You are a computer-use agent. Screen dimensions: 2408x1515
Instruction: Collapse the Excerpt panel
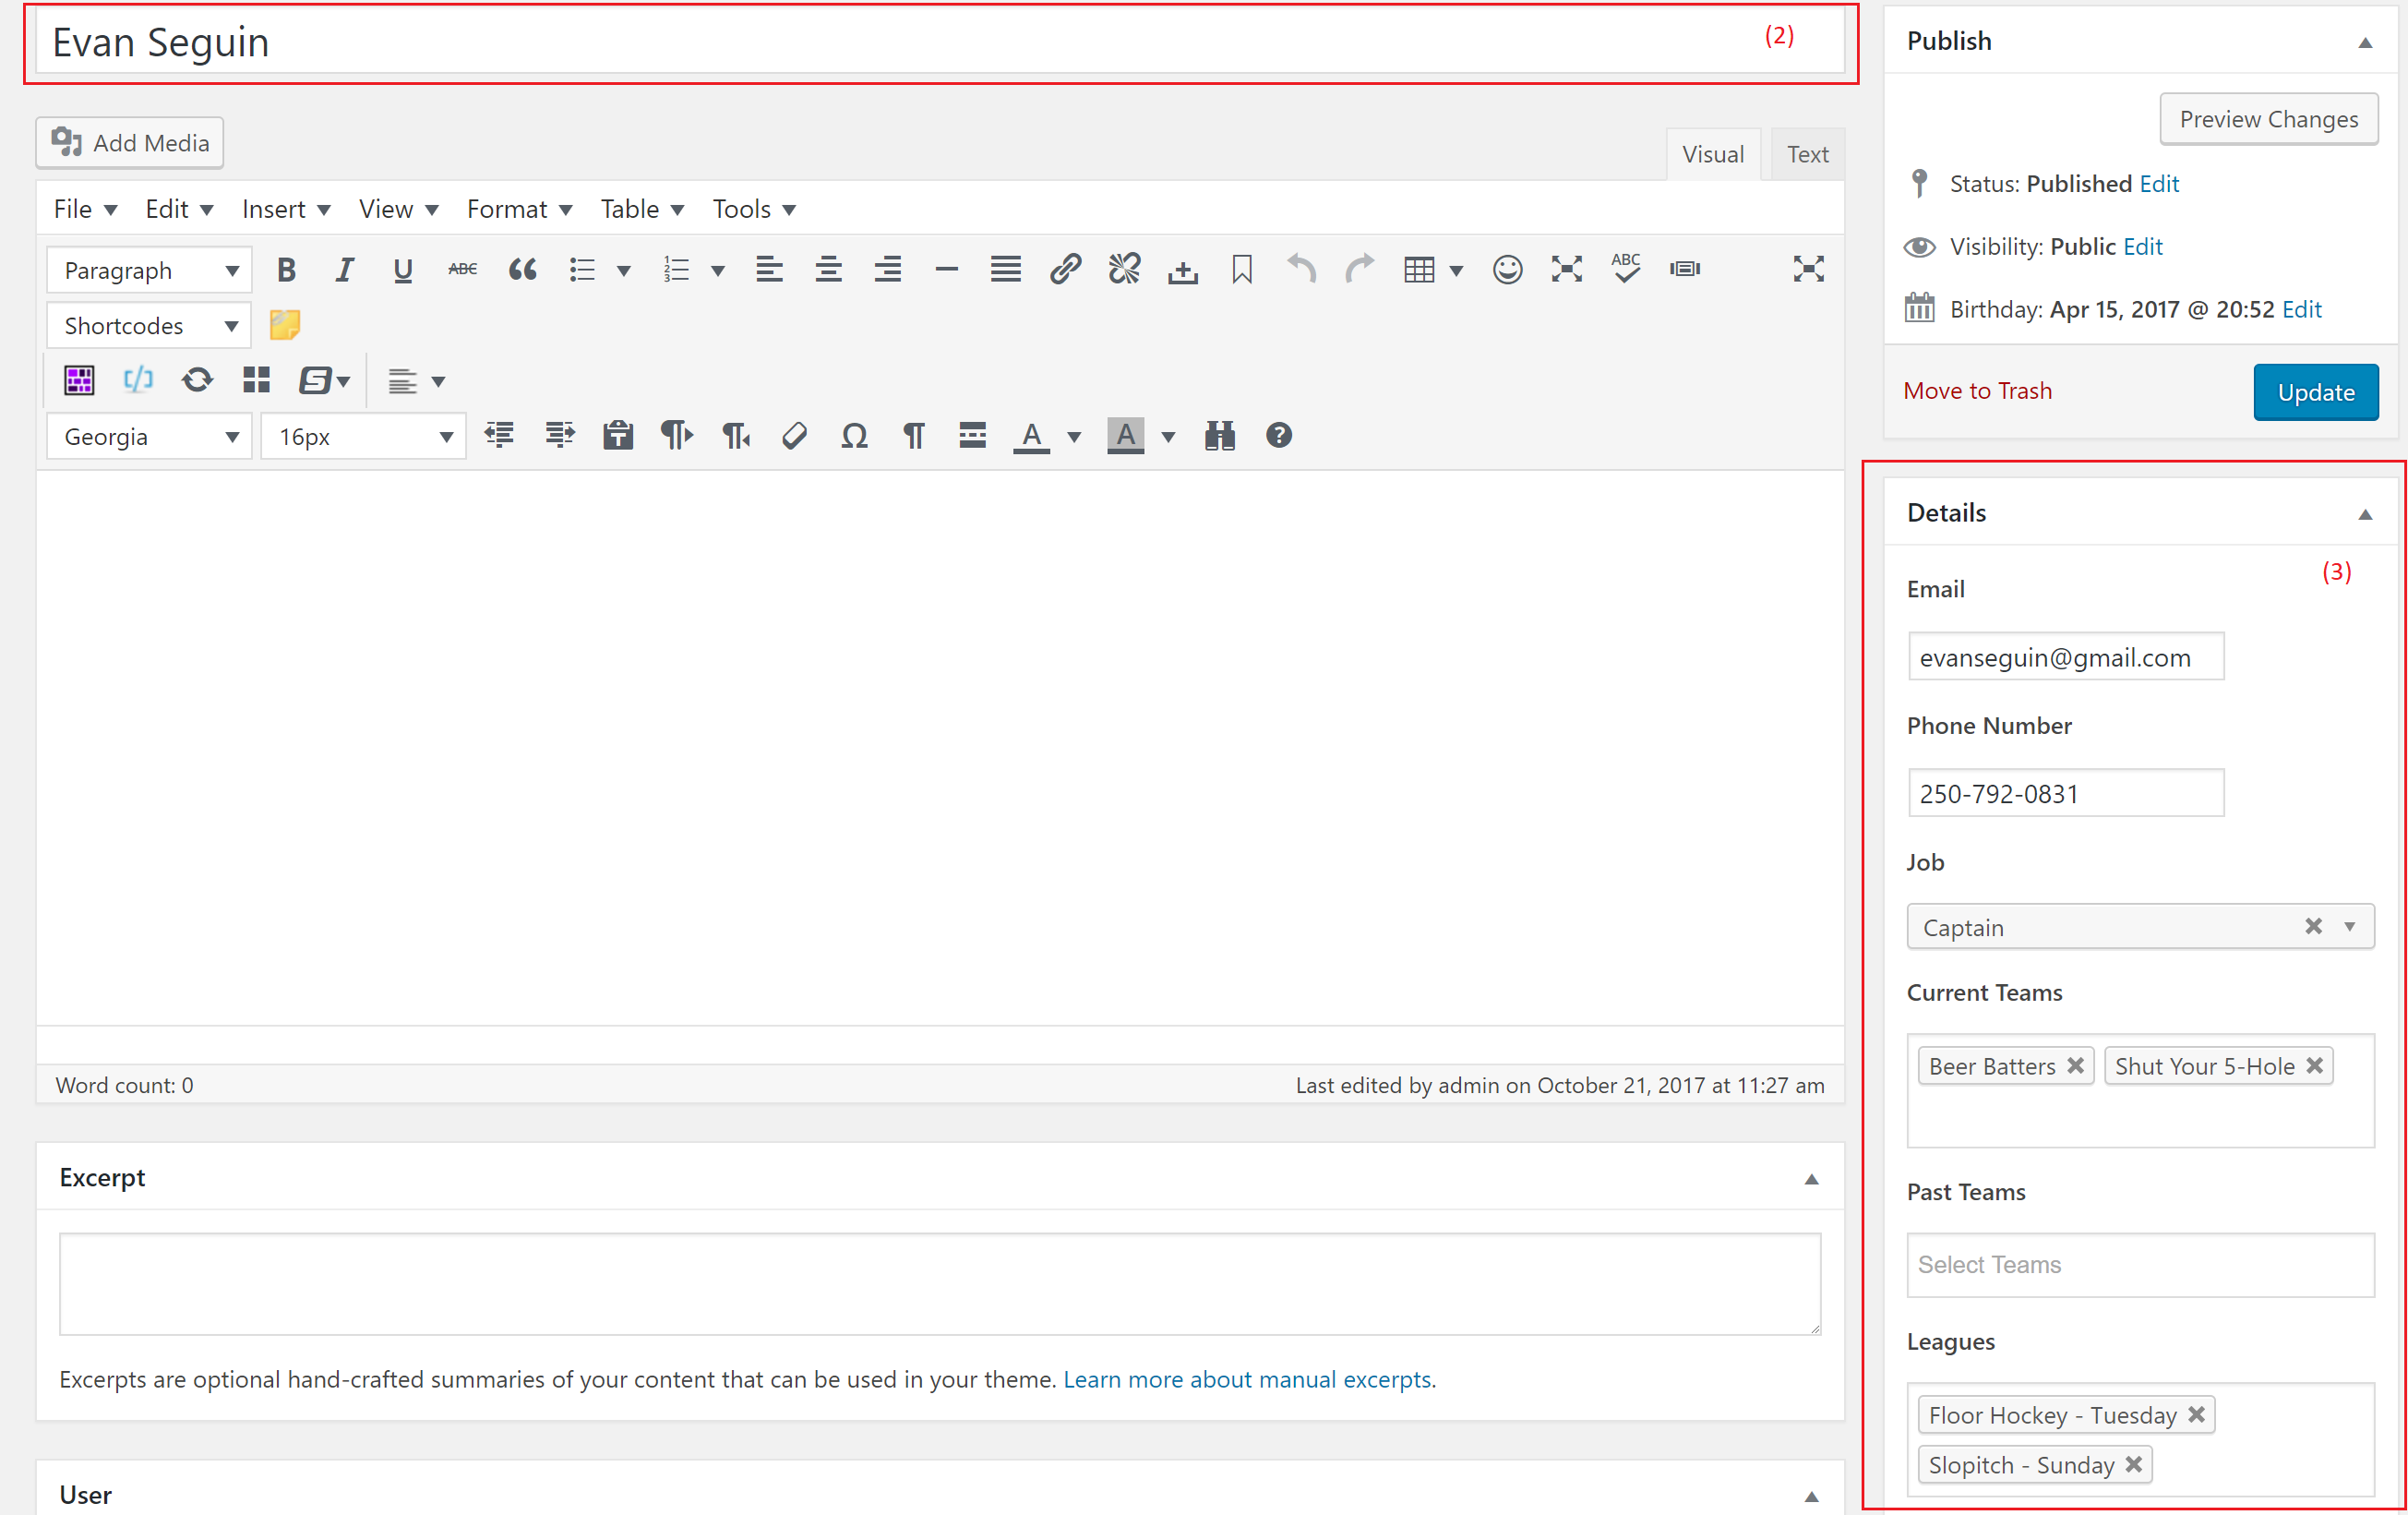click(x=1811, y=1179)
